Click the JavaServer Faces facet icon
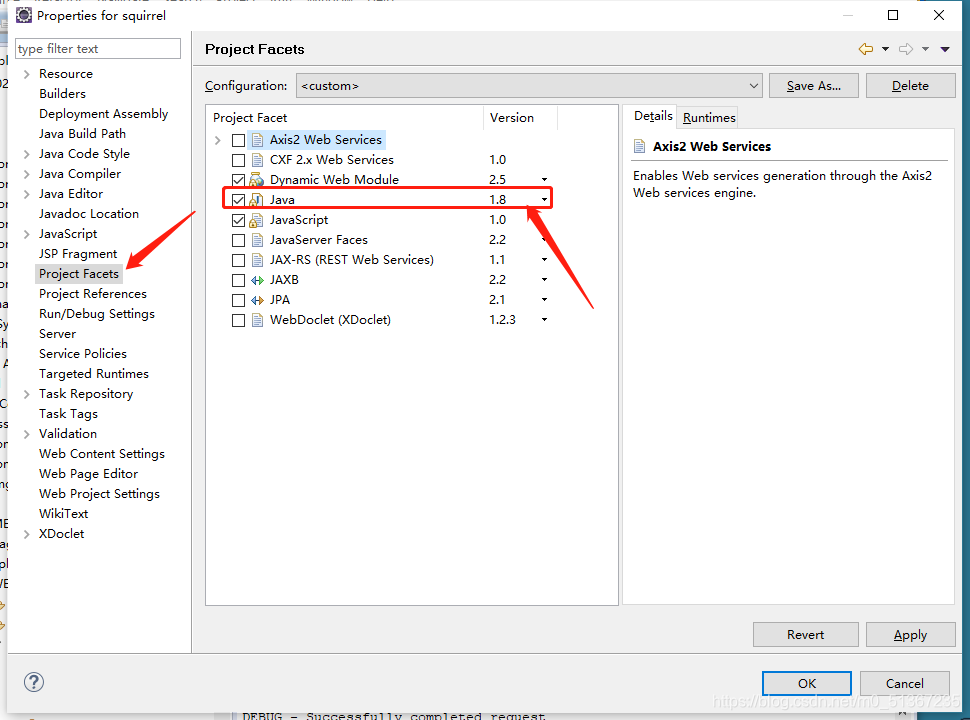This screenshot has width=970, height=720. click(257, 240)
